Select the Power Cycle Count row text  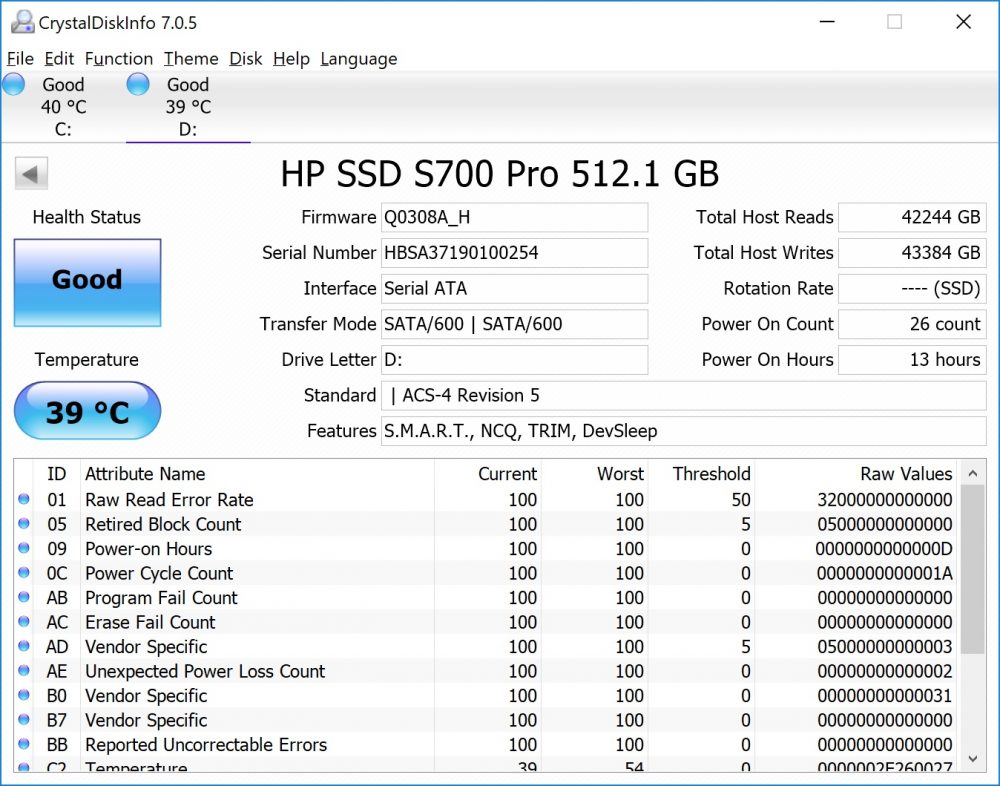tap(159, 574)
